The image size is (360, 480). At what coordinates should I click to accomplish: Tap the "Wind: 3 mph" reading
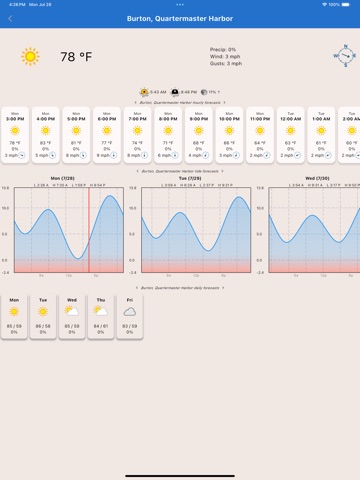[x=225, y=56]
